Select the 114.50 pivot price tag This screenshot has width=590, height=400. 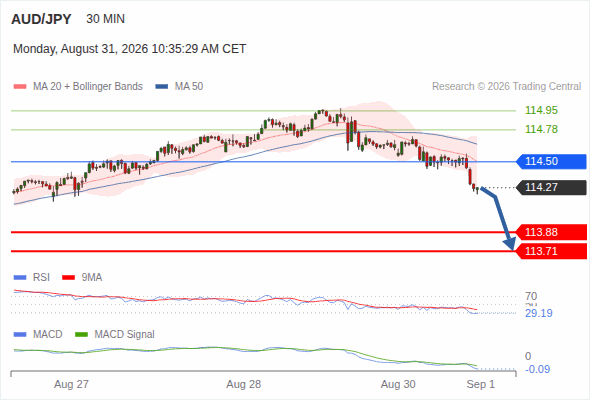(x=551, y=161)
